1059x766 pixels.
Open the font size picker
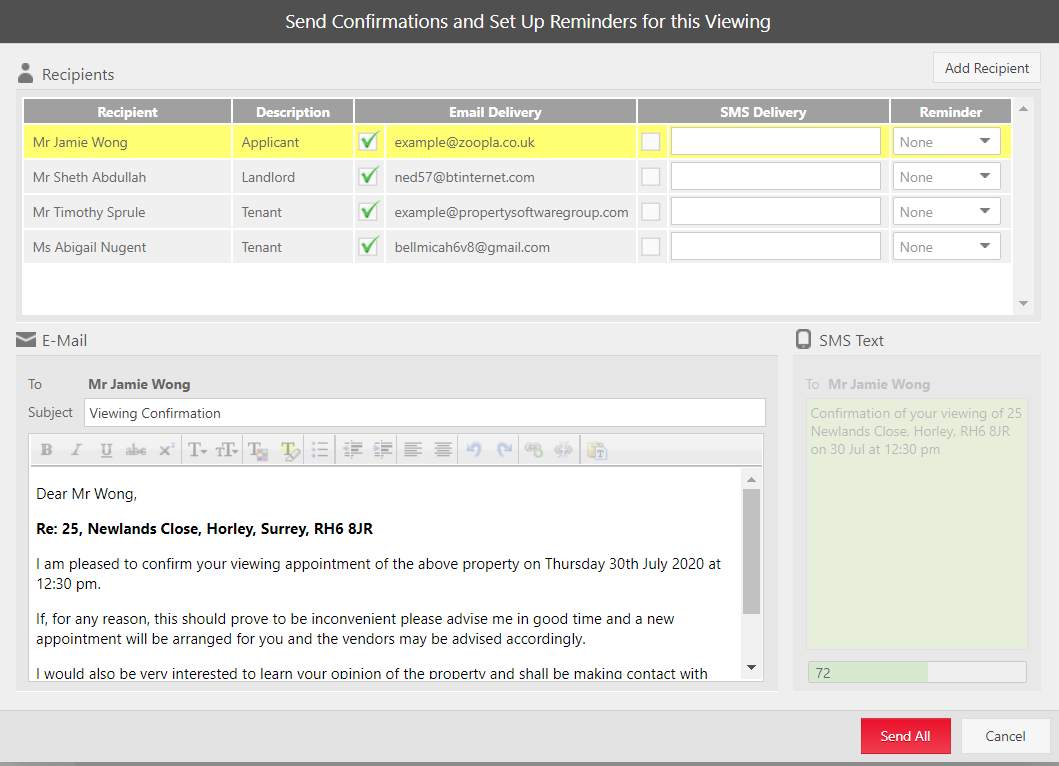(227, 450)
